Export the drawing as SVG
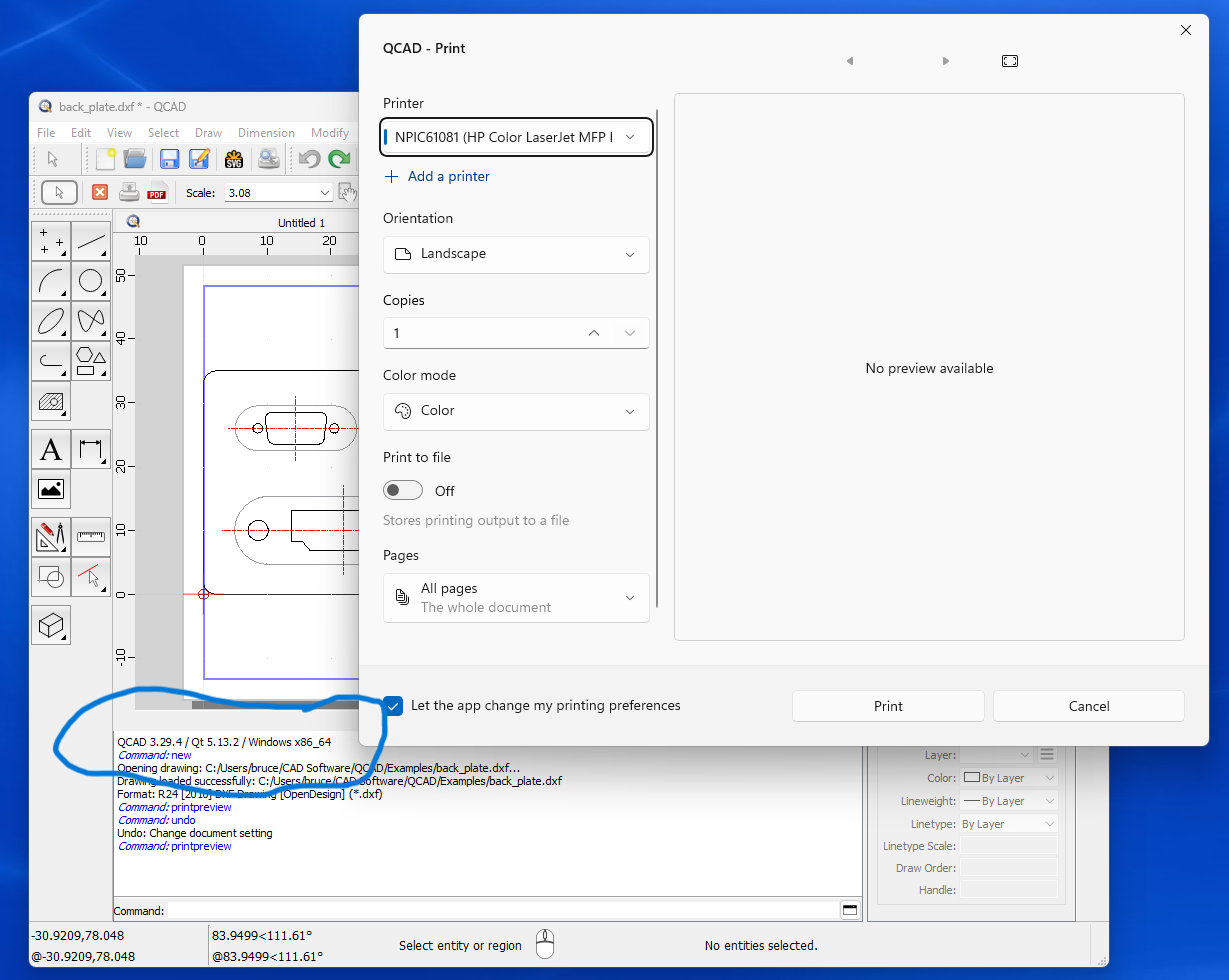1229x980 pixels. tap(233, 159)
